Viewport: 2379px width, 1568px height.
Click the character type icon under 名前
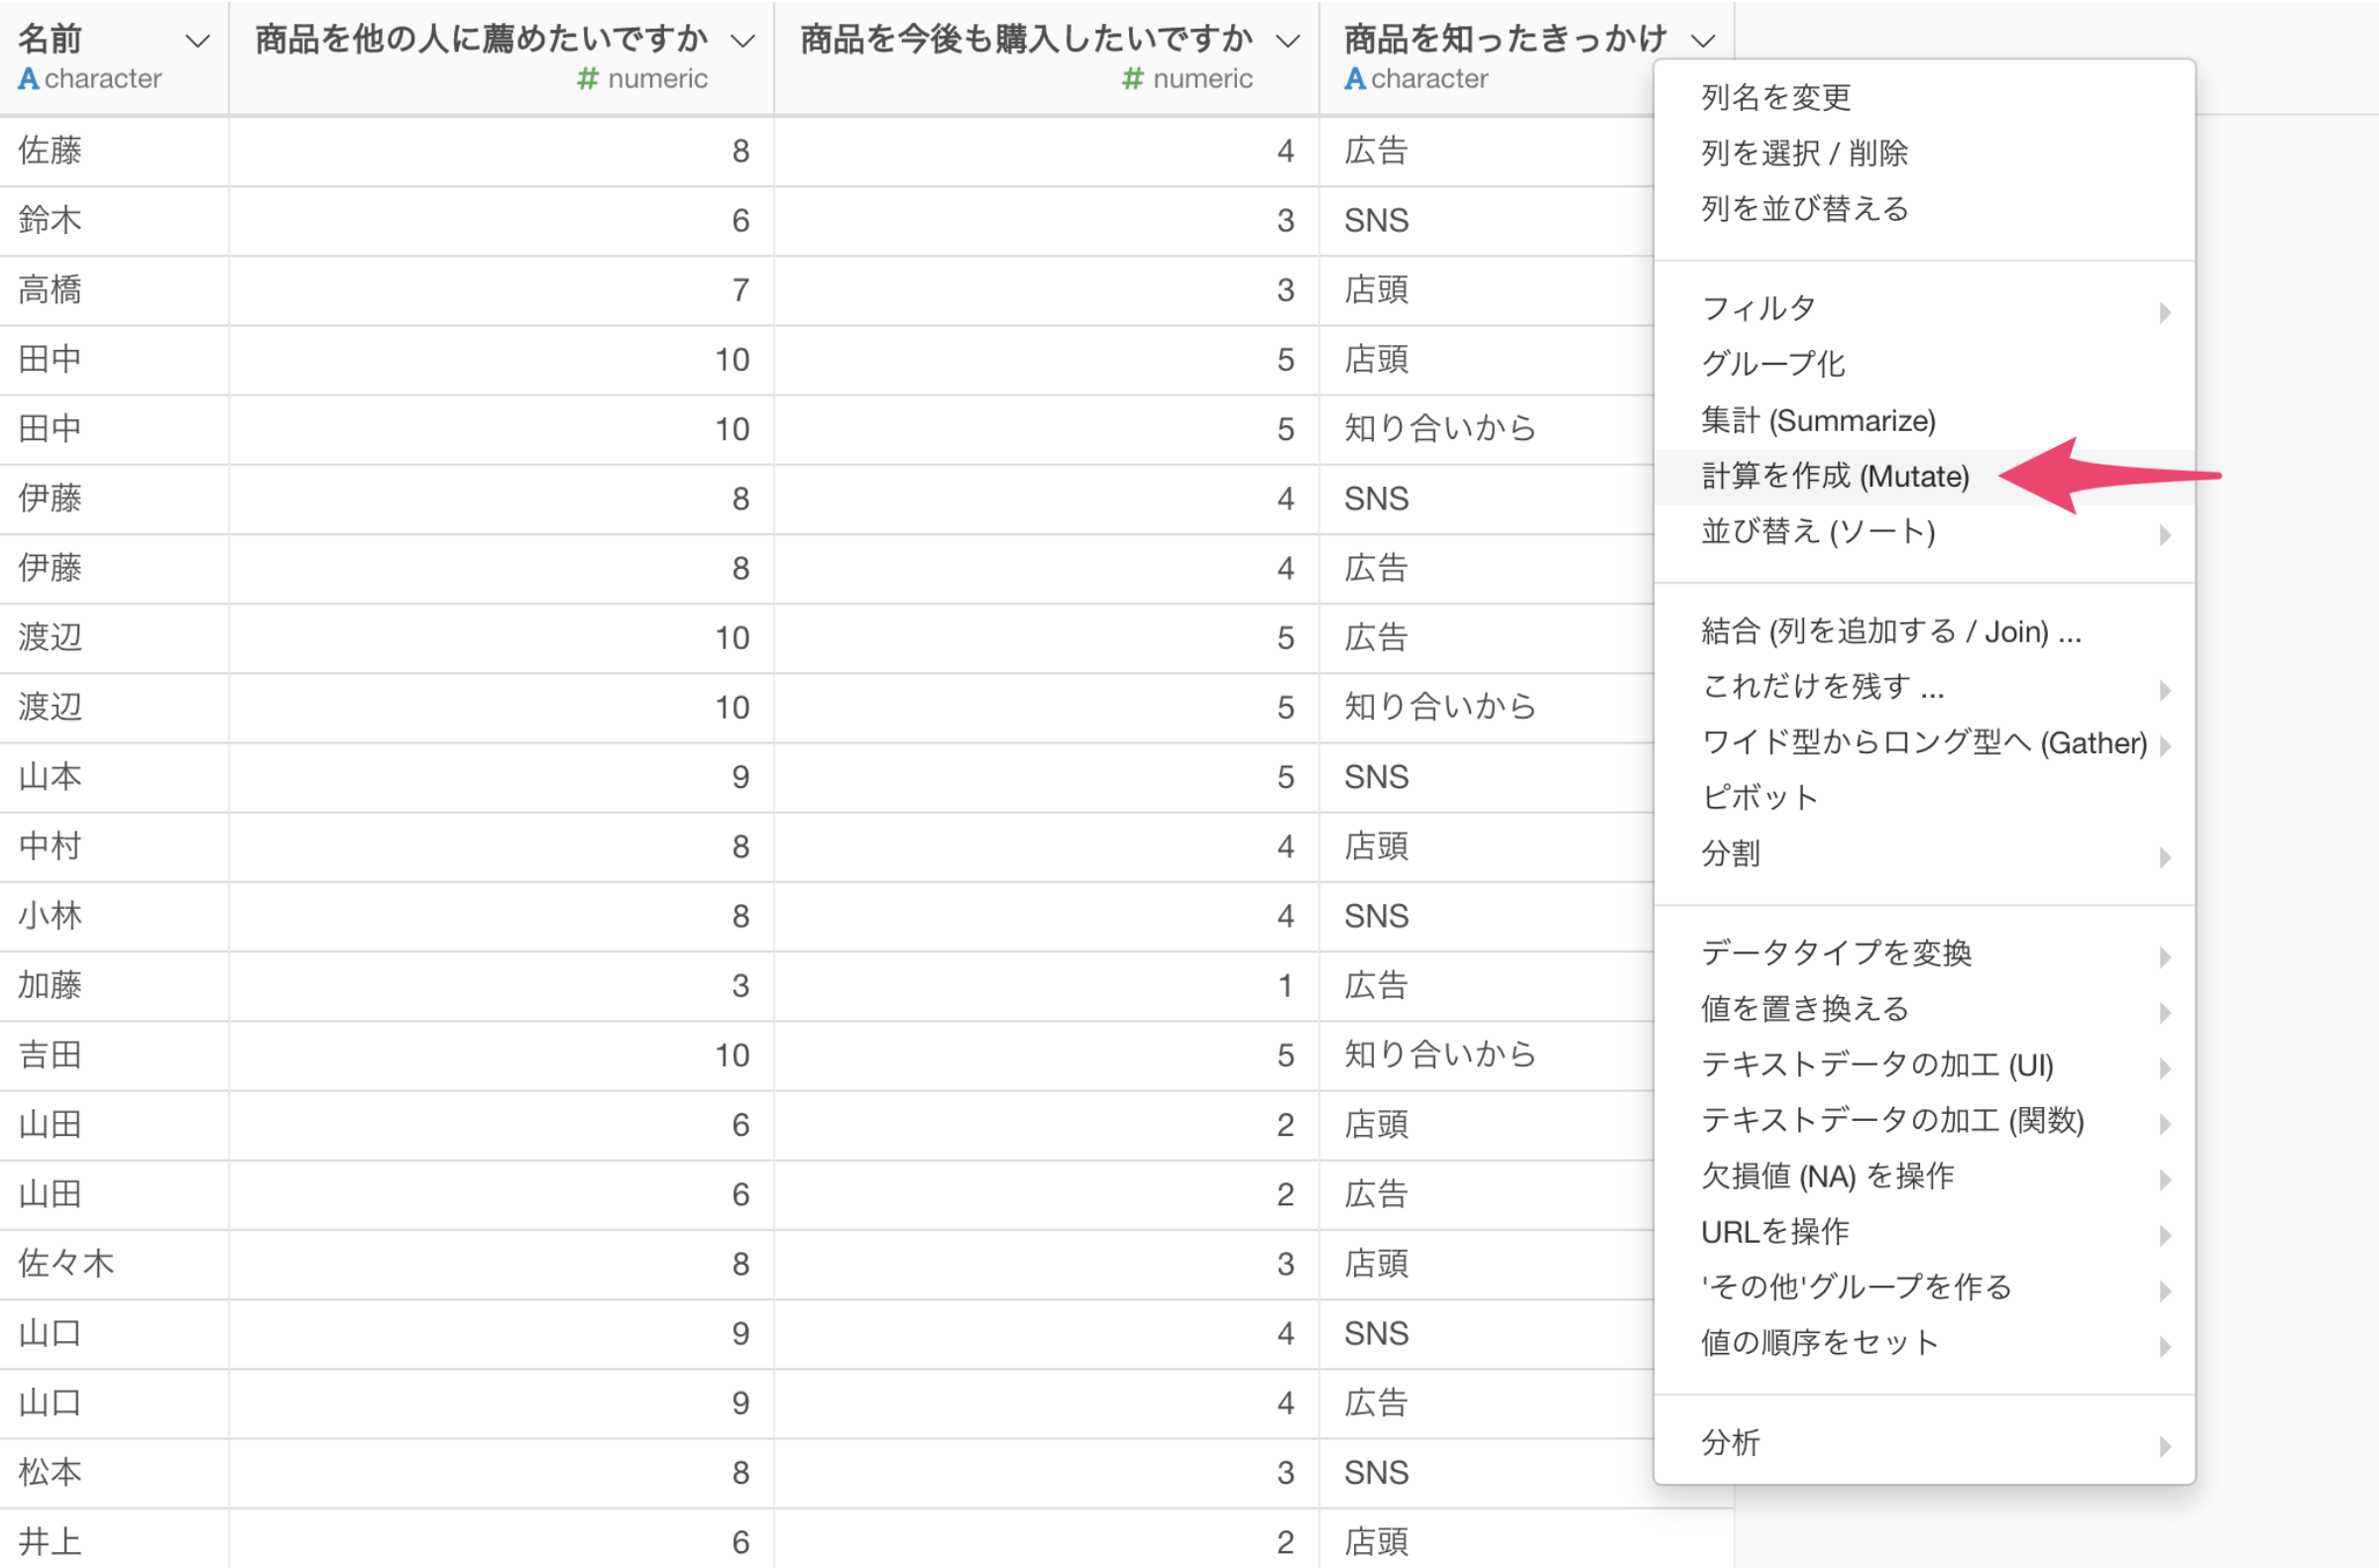29,78
